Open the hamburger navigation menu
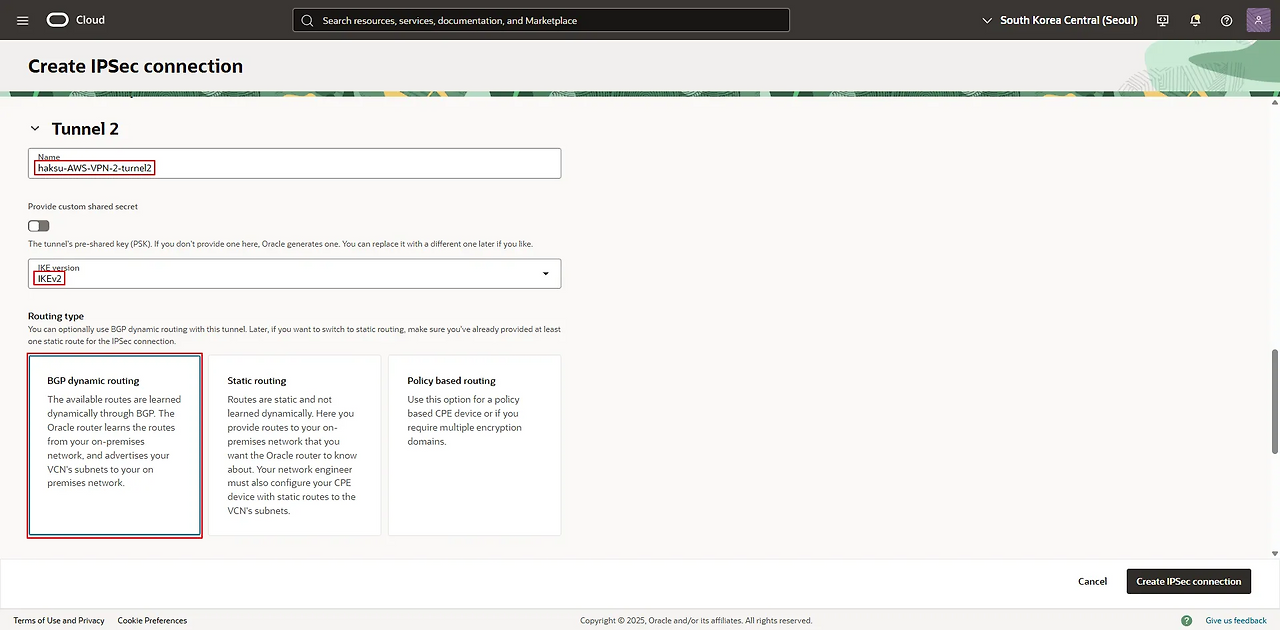This screenshot has height=630, width=1280. pos(23,20)
